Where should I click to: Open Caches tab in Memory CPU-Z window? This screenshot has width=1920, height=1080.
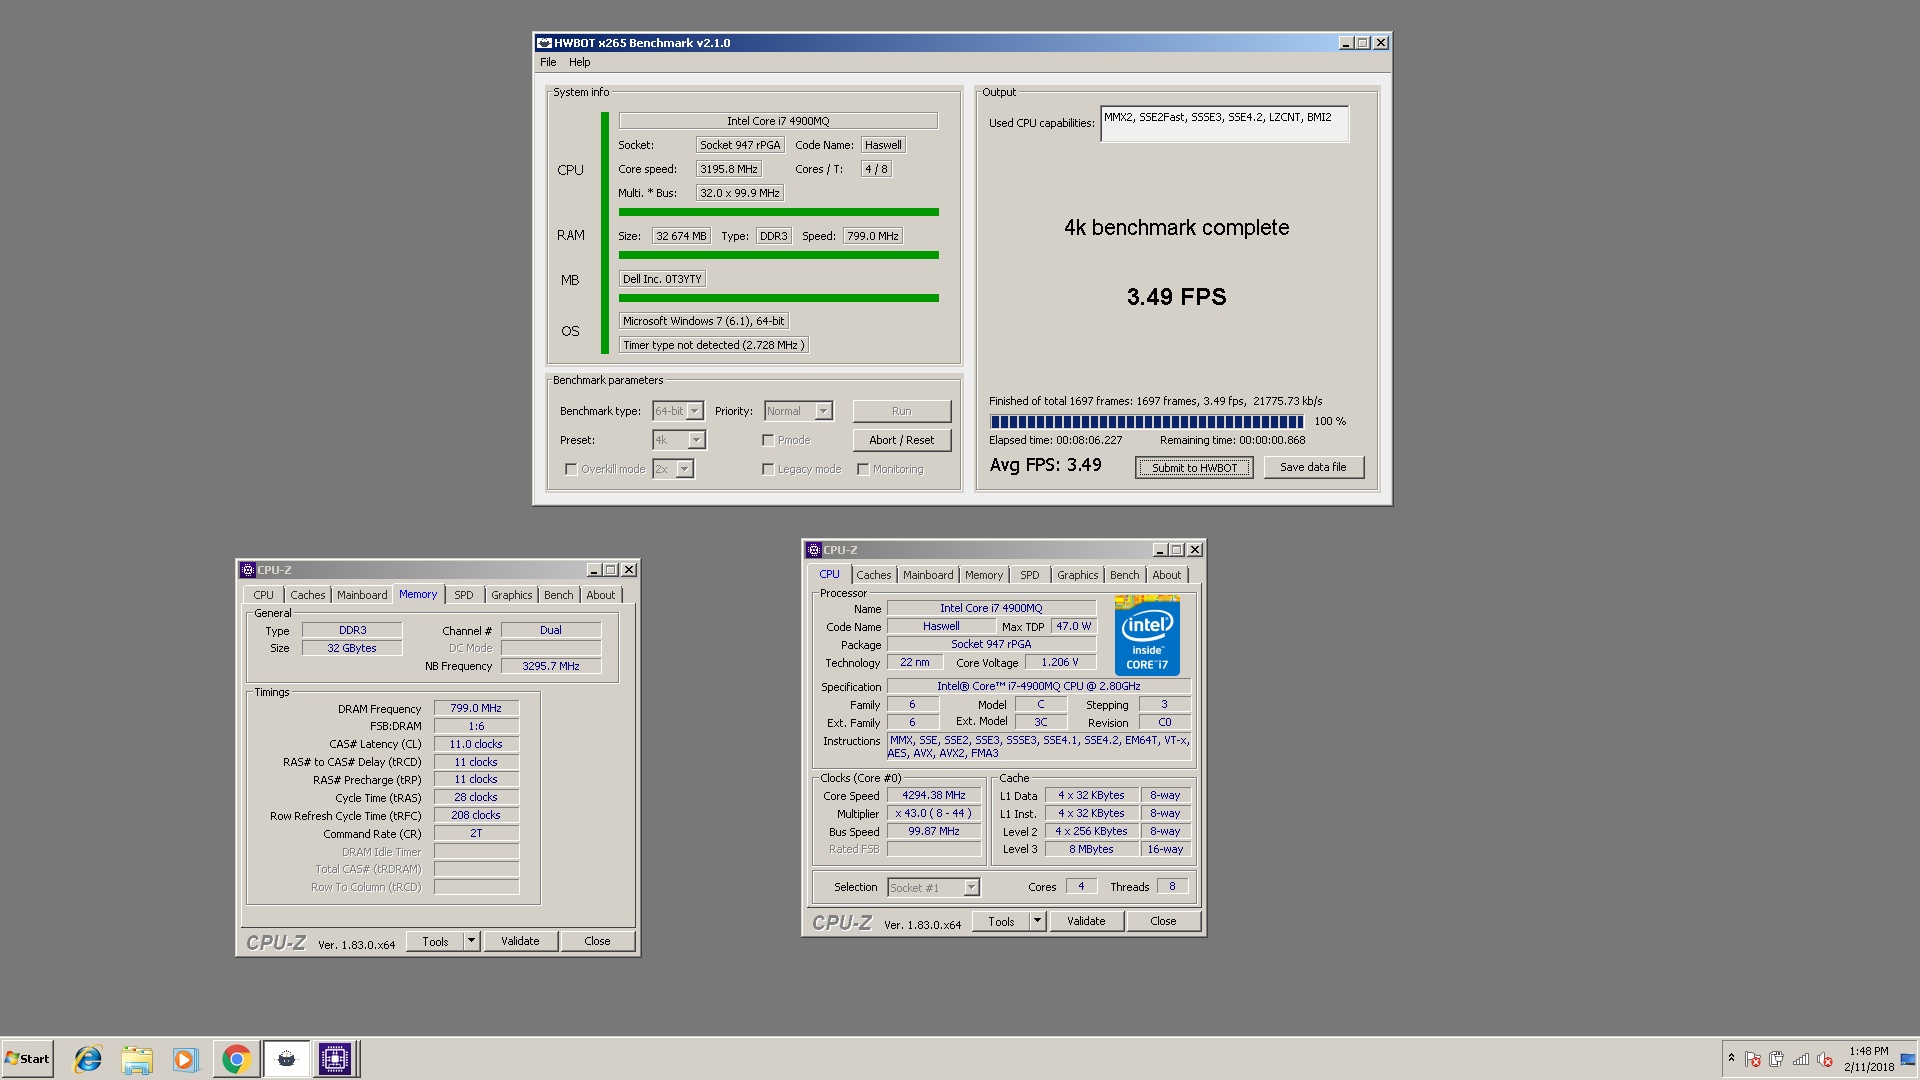tap(308, 595)
